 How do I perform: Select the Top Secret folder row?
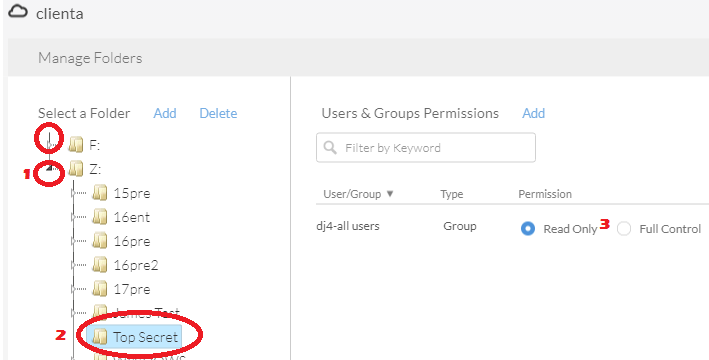[134, 337]
